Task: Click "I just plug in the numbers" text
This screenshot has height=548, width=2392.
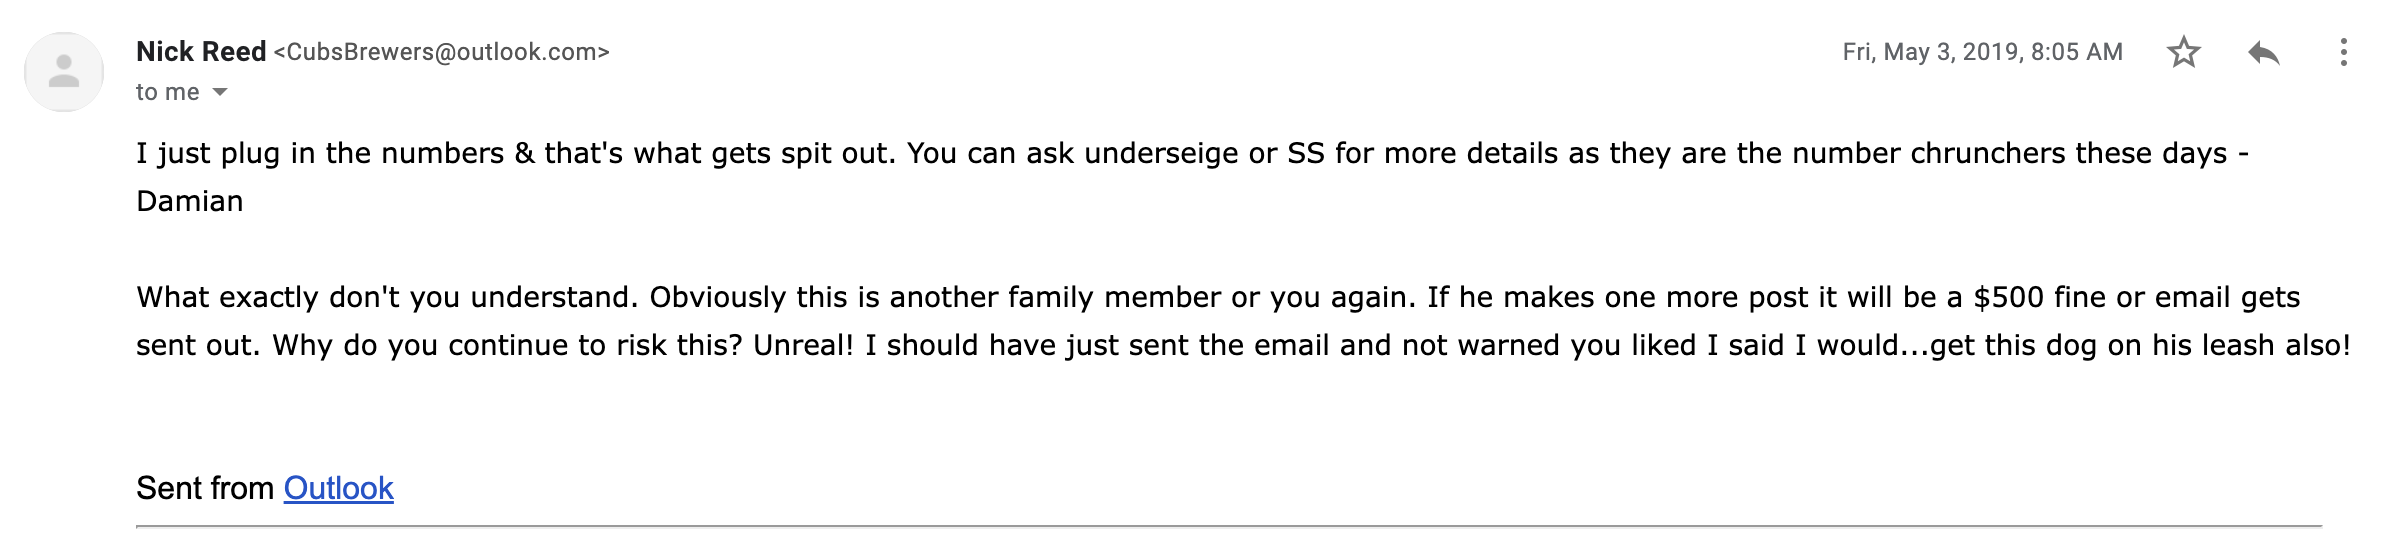Action: click(320, 153)
